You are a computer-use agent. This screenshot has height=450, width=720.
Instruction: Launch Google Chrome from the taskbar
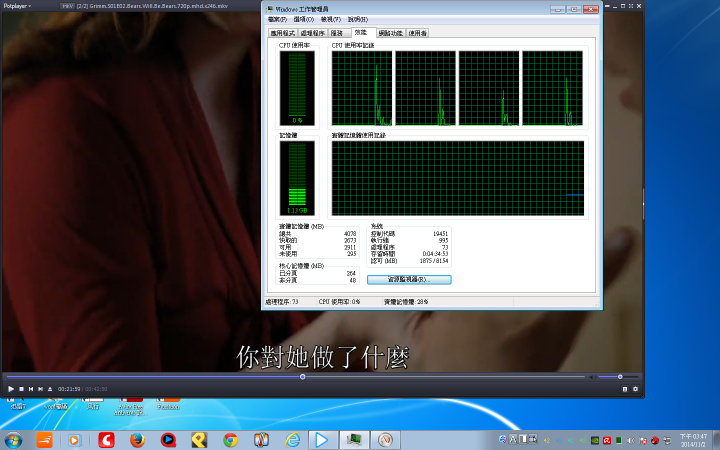click(230, 440)
